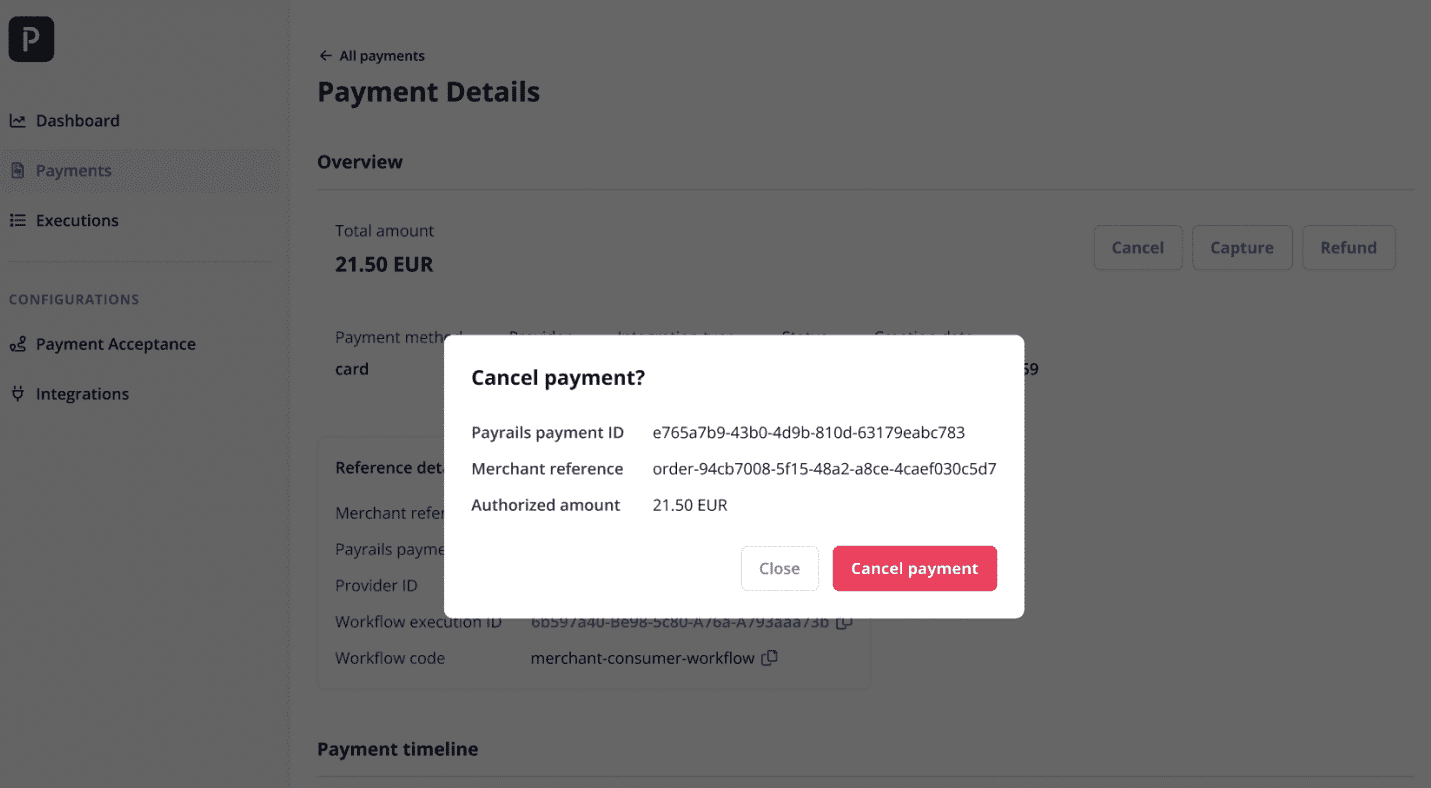The width and height of the screenshot is (1431, 788).
Task: Go to Payment Acceptance configuration
Action: click(116, 344)
